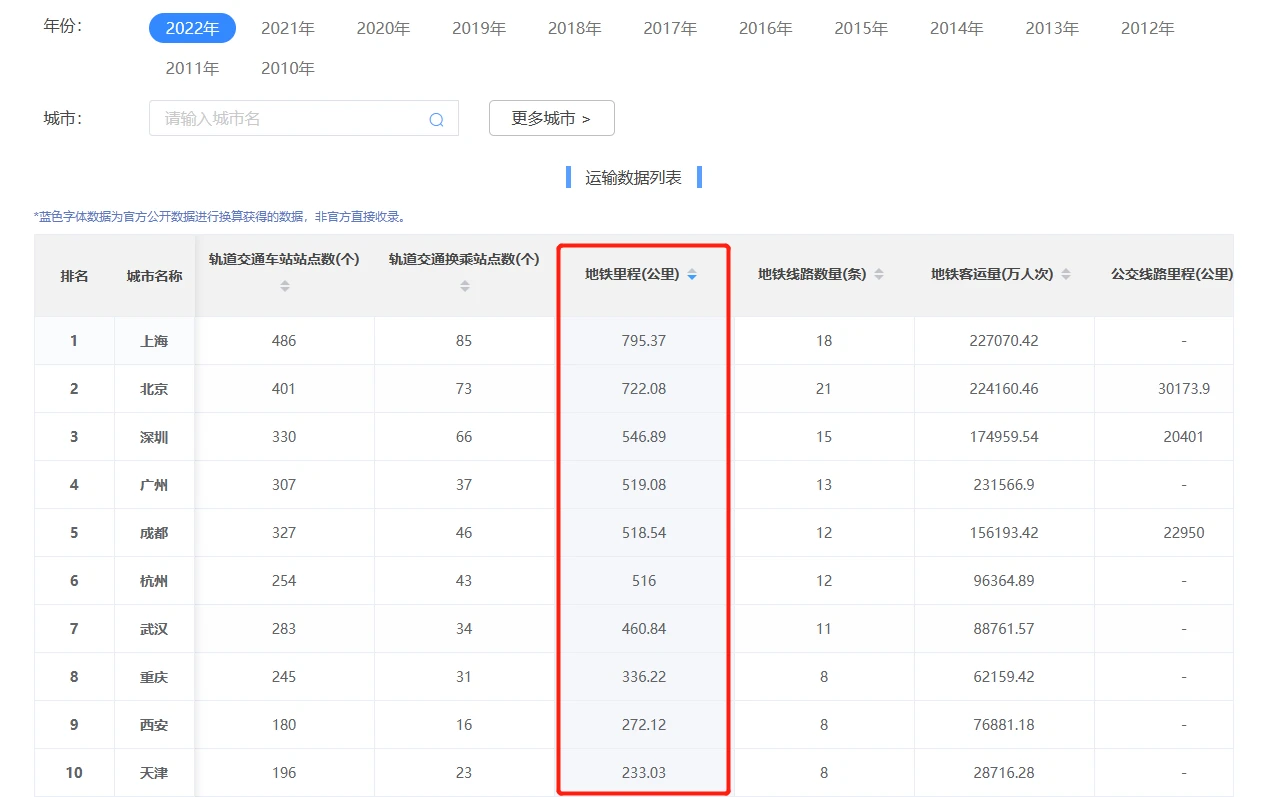Select the 武汉 city name cell

coord(155,629)
